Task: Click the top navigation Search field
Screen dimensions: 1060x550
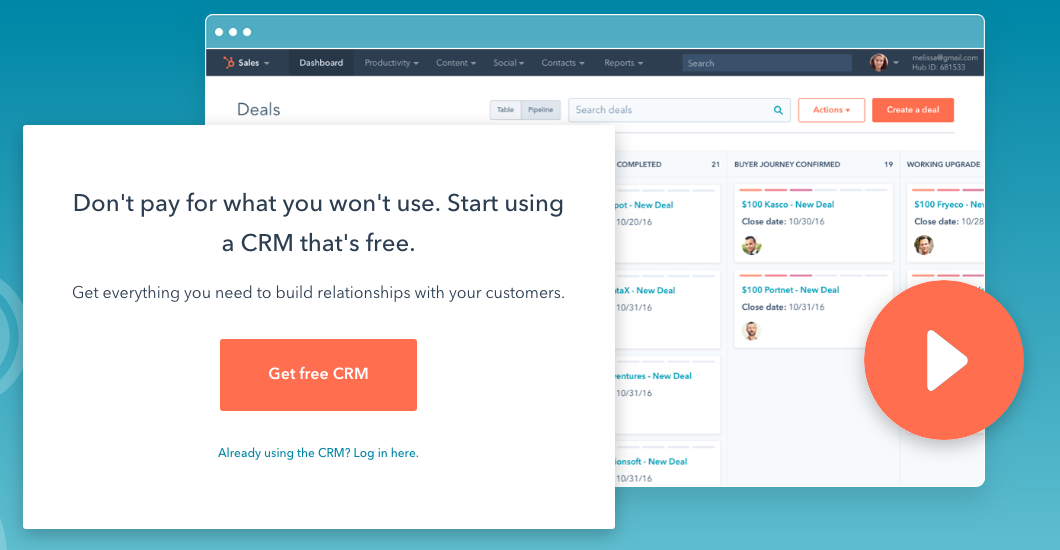Action: 767,63
